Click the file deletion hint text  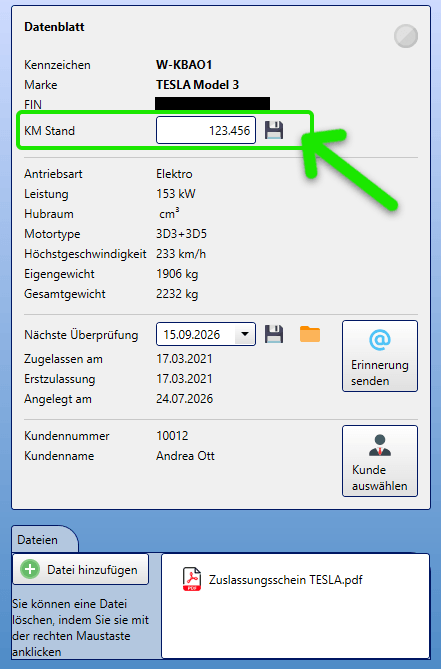click(x=81, y=628)
